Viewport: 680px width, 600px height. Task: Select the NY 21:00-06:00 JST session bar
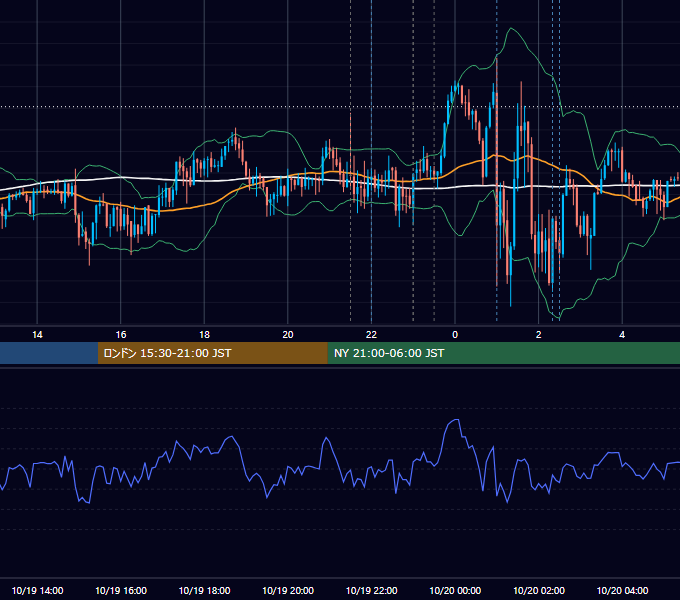(503, 353)
